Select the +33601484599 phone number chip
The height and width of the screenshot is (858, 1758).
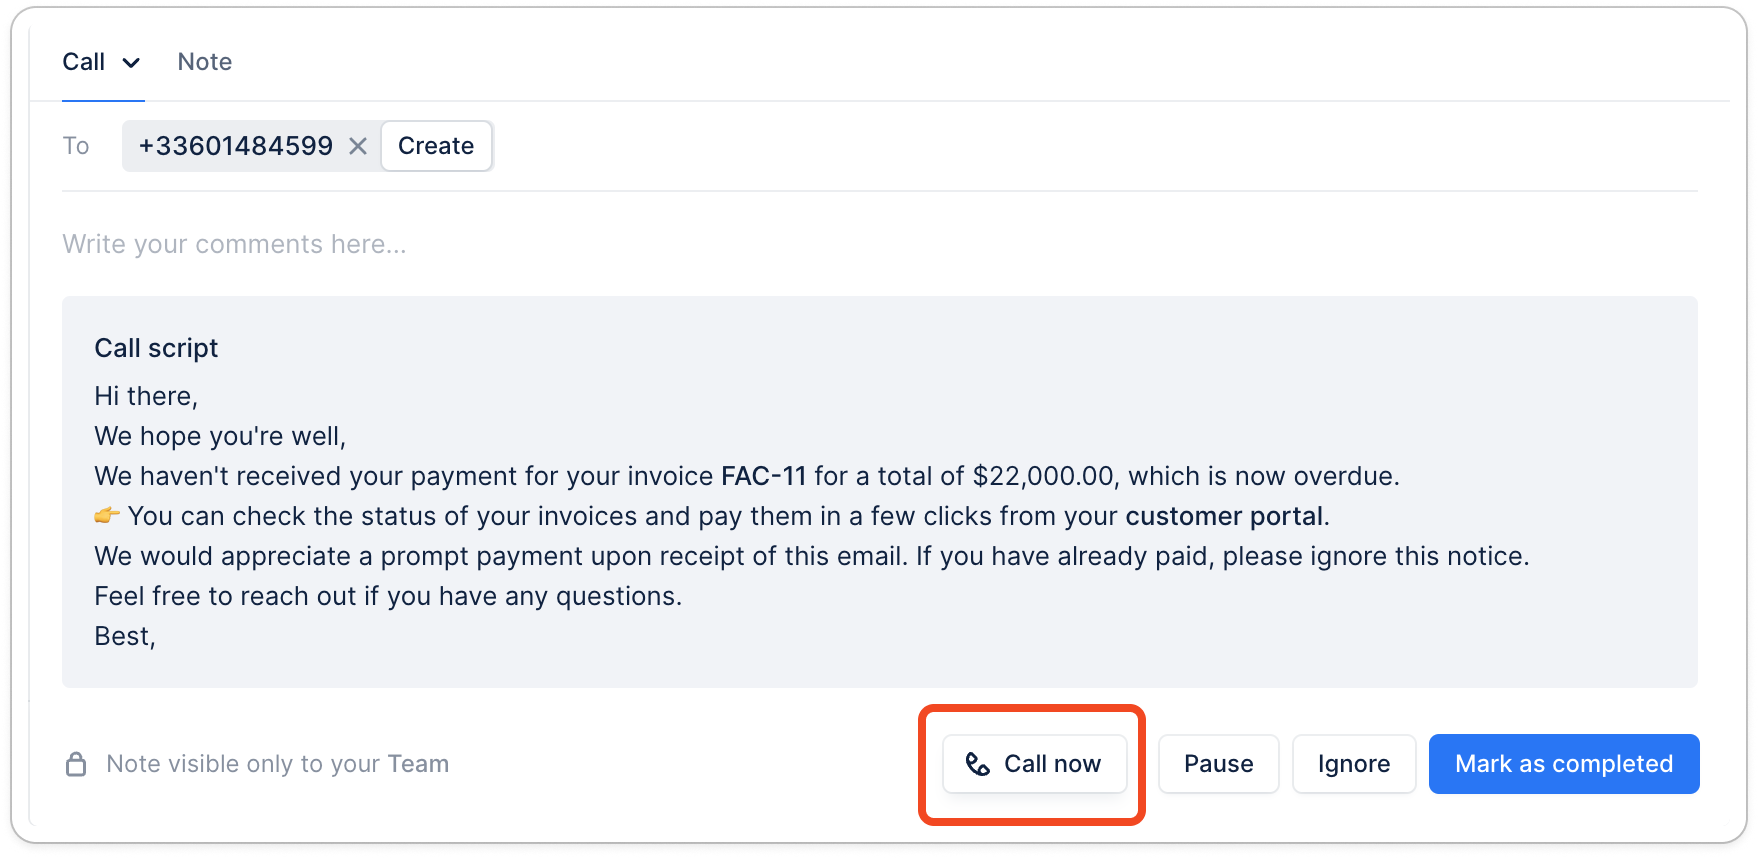236,146
